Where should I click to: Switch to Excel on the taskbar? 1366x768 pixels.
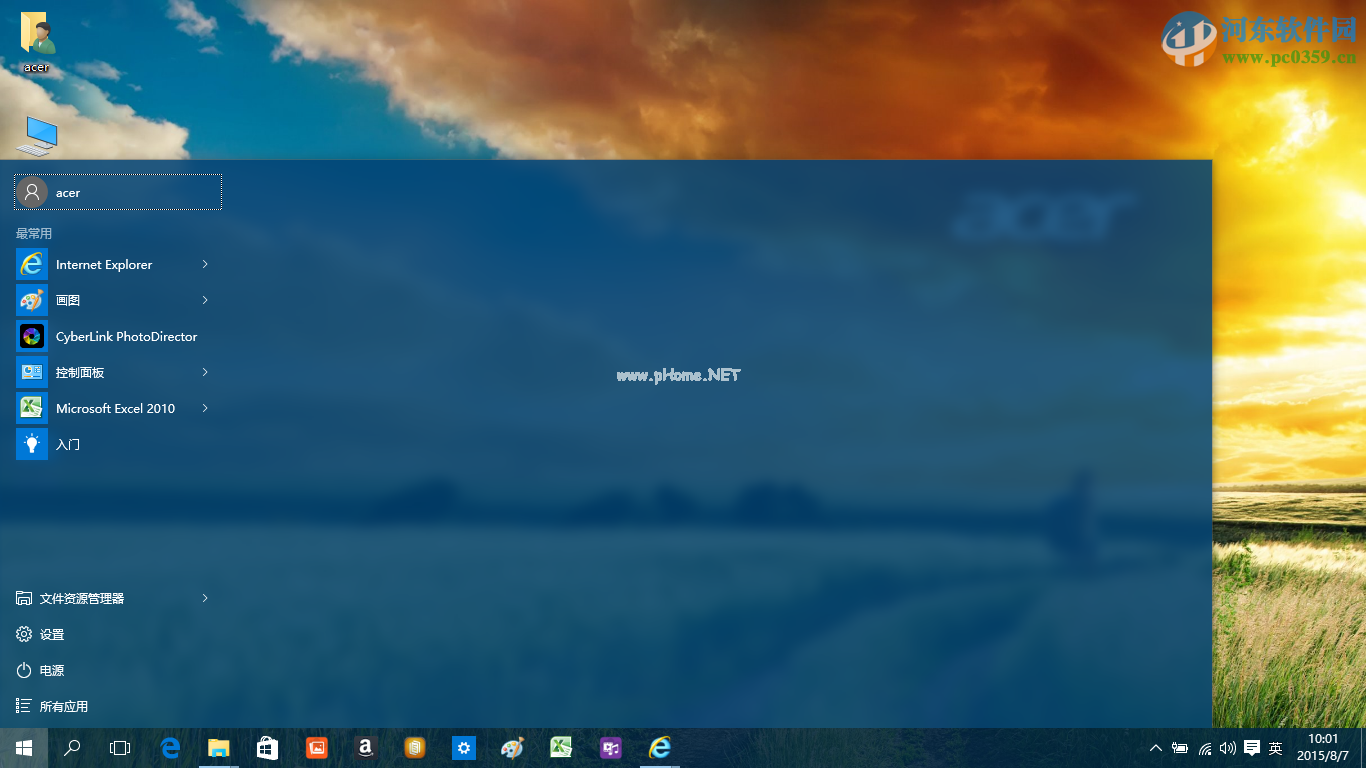click(561, 748)
